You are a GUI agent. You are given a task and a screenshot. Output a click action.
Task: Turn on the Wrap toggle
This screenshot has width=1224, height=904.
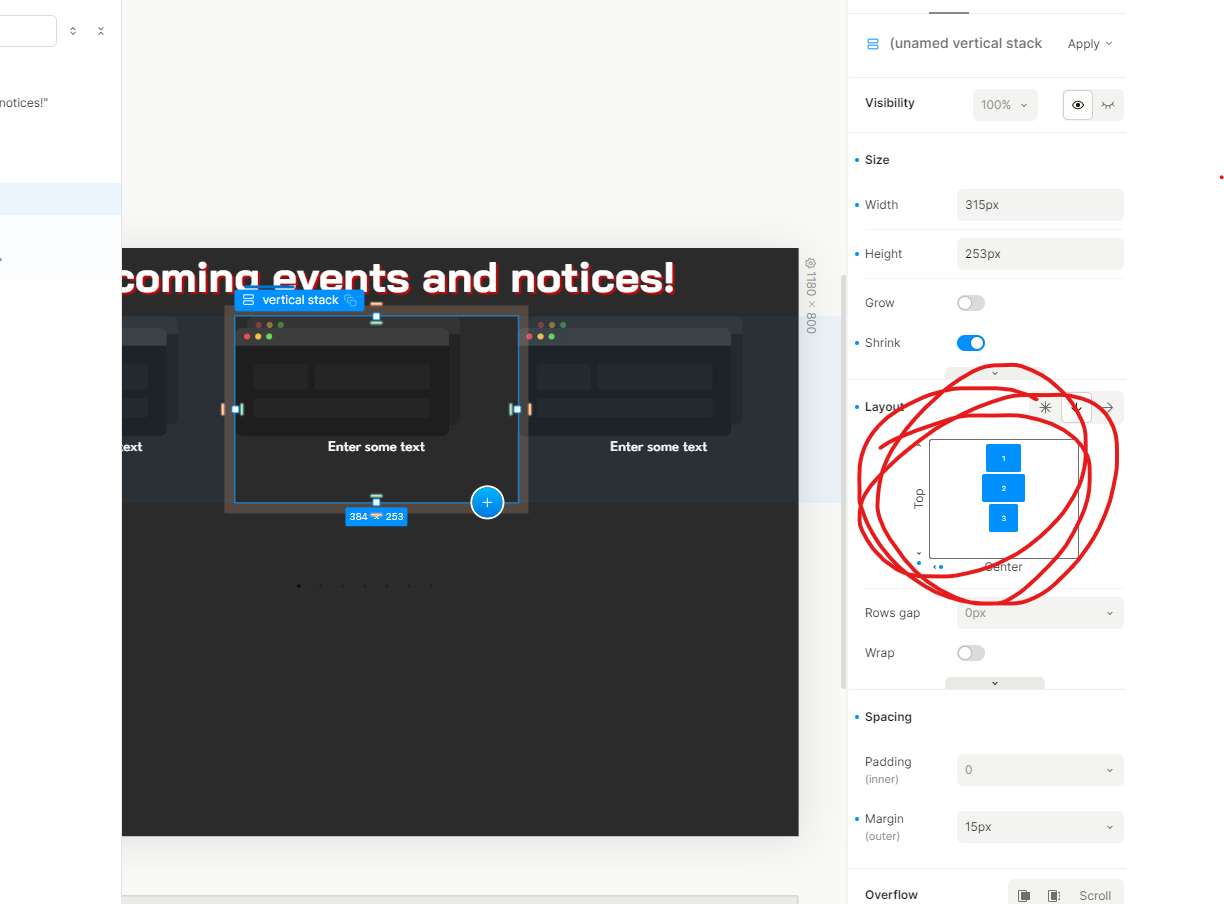pyautogui.click(x=970, y=653)
